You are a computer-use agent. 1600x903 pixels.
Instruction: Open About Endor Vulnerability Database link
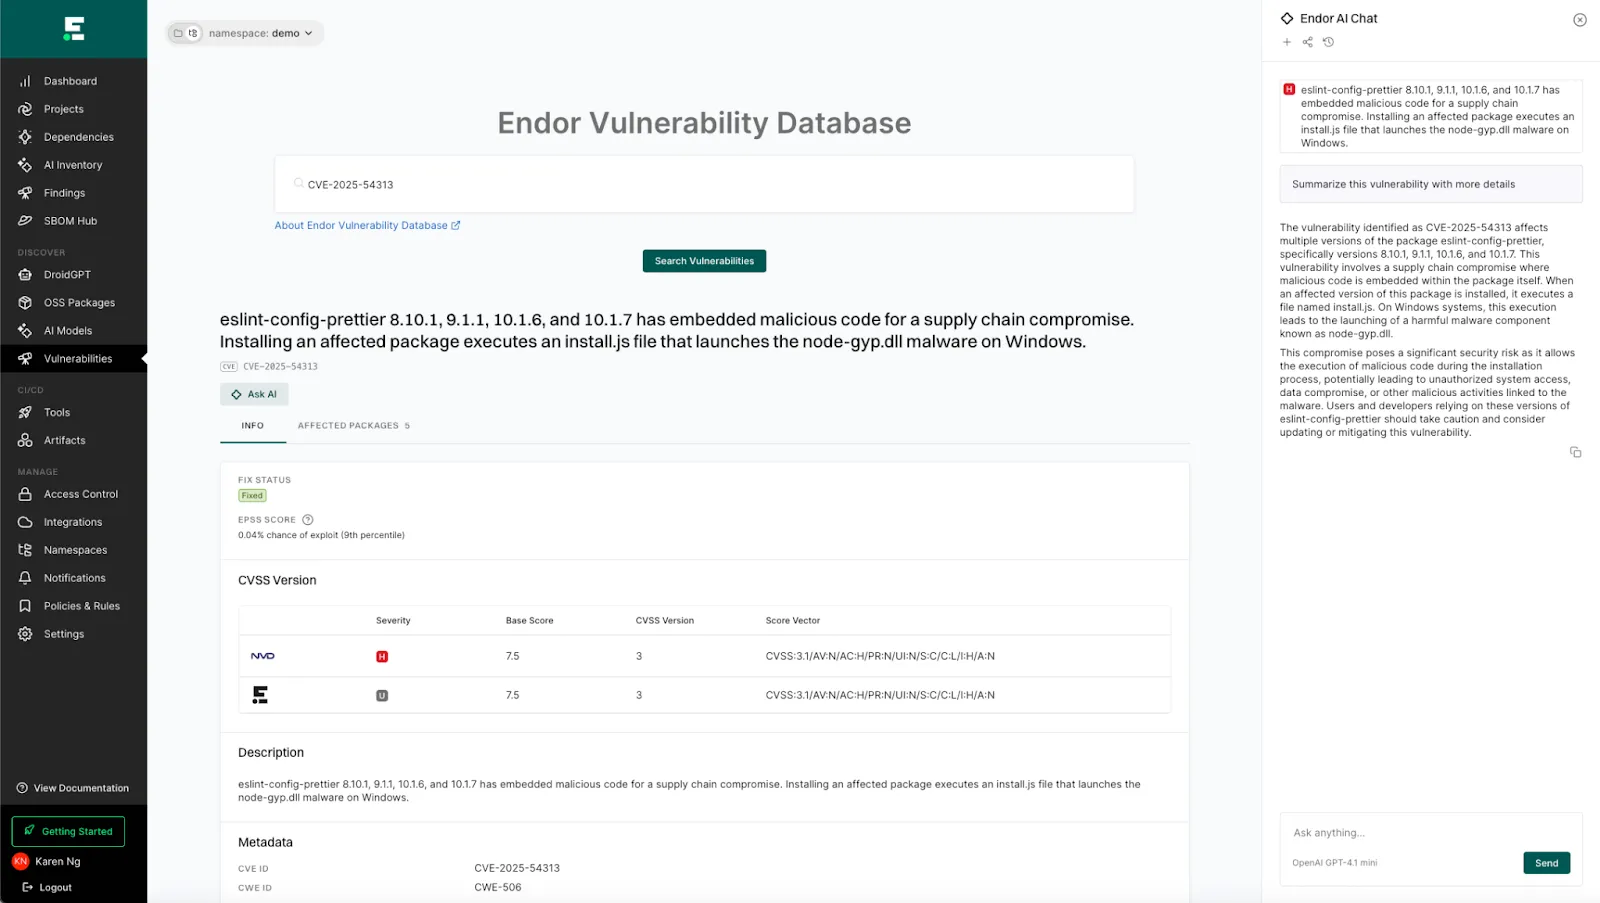[367, 226]
